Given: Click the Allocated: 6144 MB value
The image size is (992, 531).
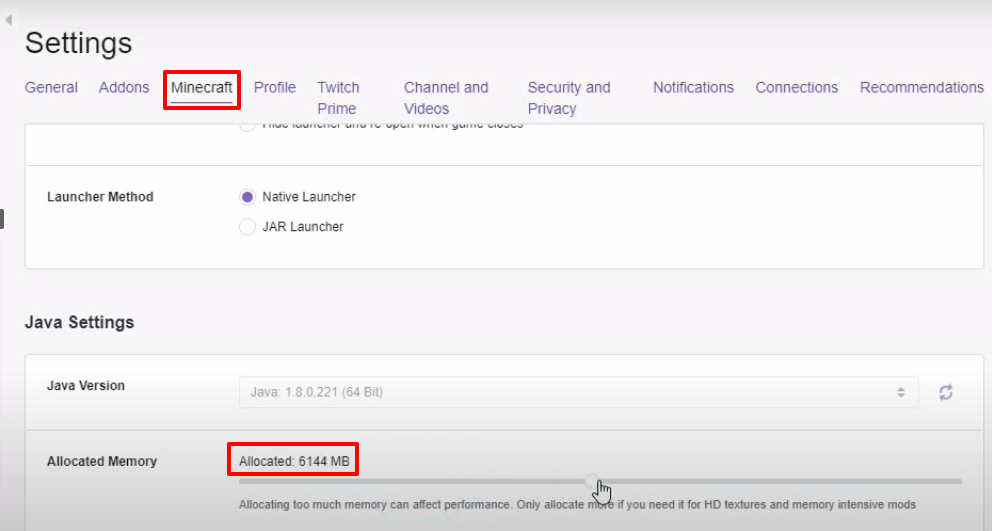Looking at the screenshot, I should (294, 461).
